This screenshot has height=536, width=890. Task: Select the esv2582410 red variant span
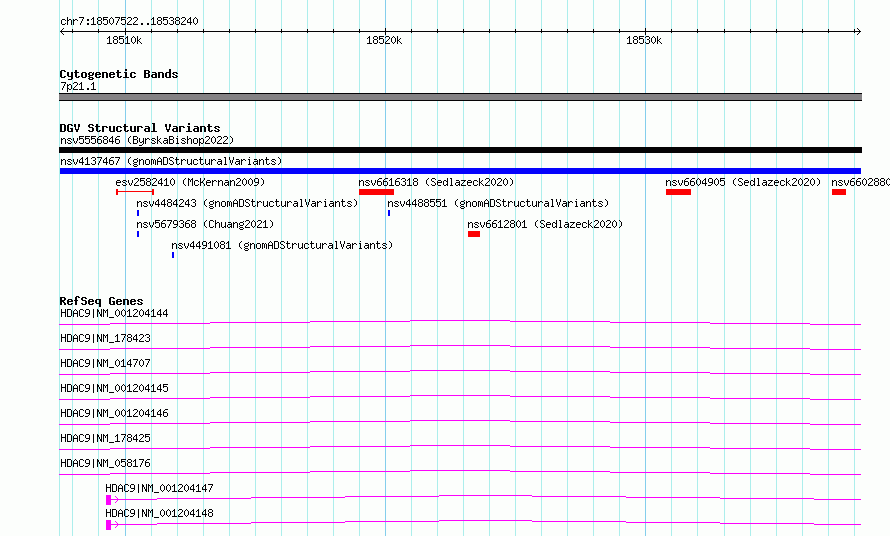[x=135, y=192]
